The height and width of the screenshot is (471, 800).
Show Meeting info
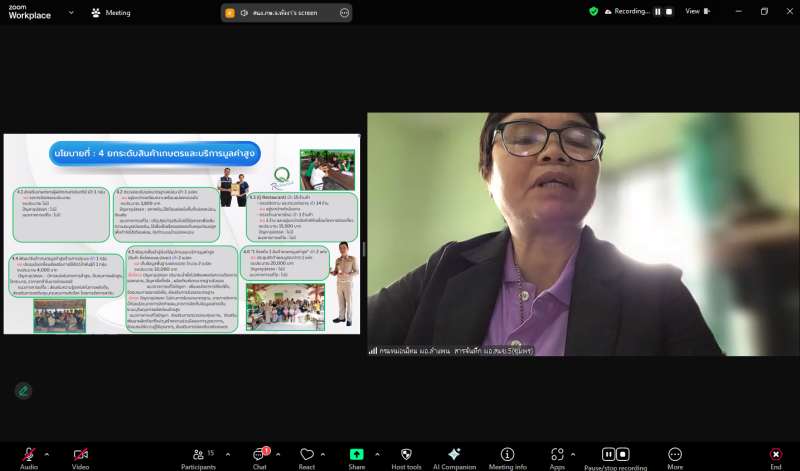(x=507, y=454)
